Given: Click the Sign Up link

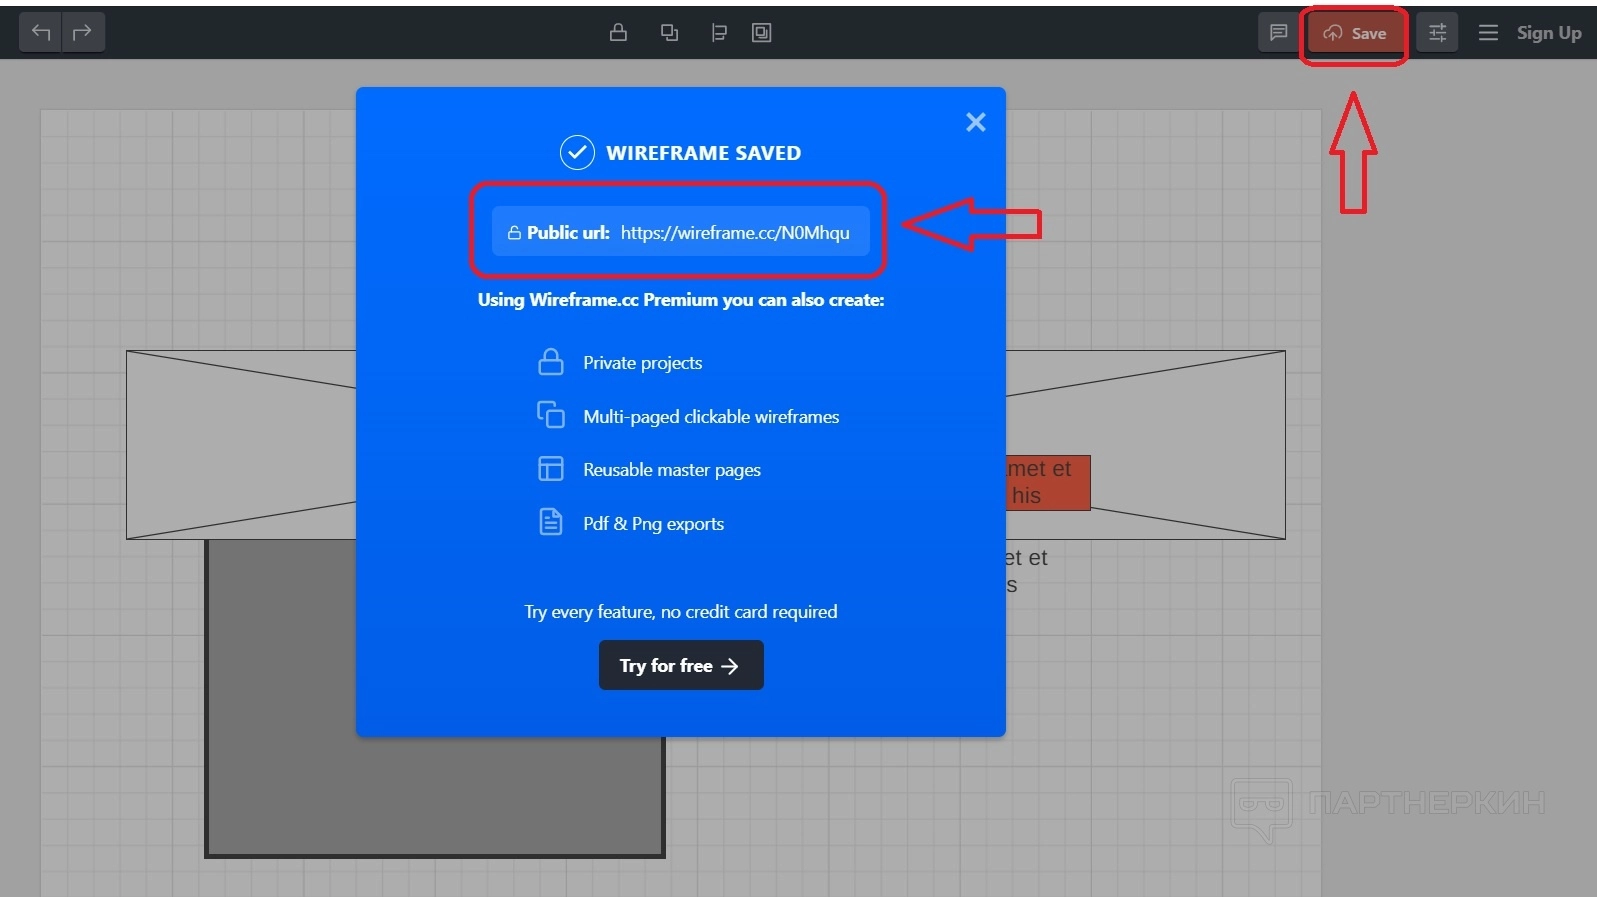Looking at the screenshot, I should tap(1549, 33).
